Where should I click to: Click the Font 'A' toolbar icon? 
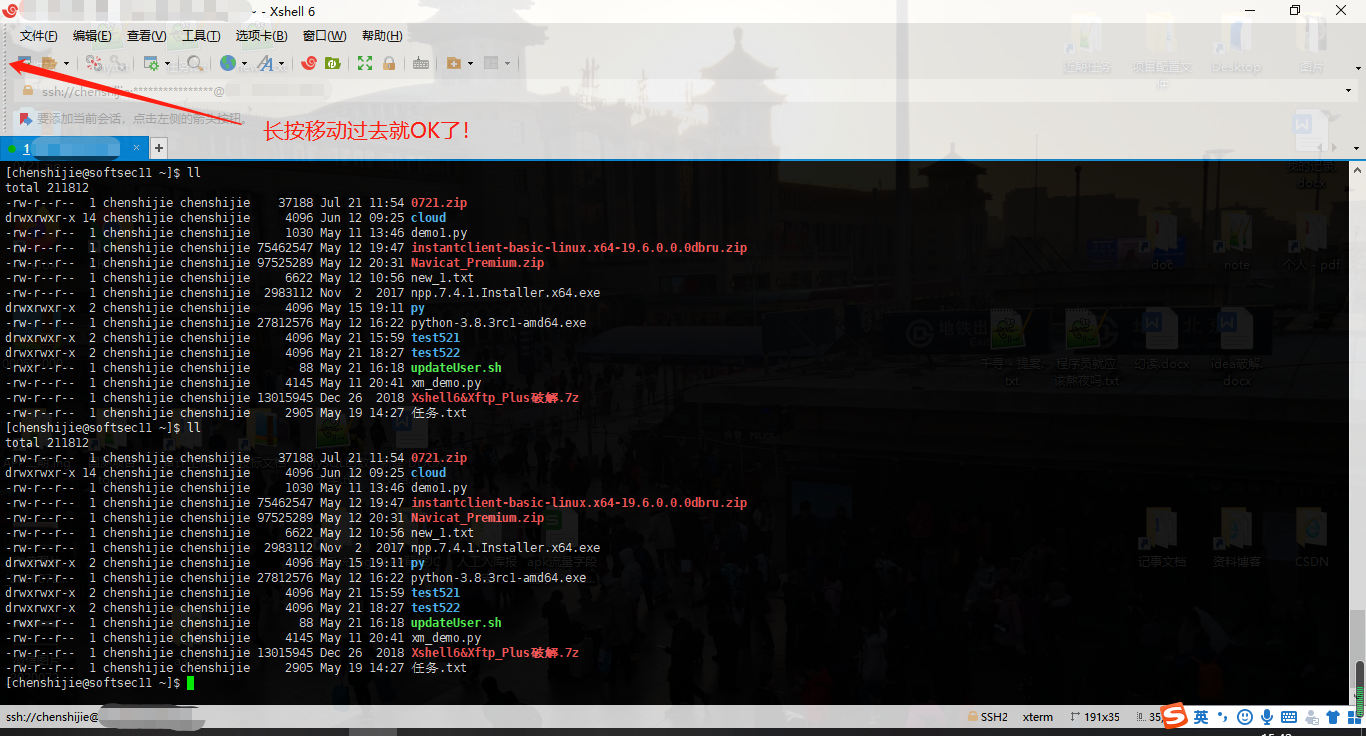(x=265, y=63)
